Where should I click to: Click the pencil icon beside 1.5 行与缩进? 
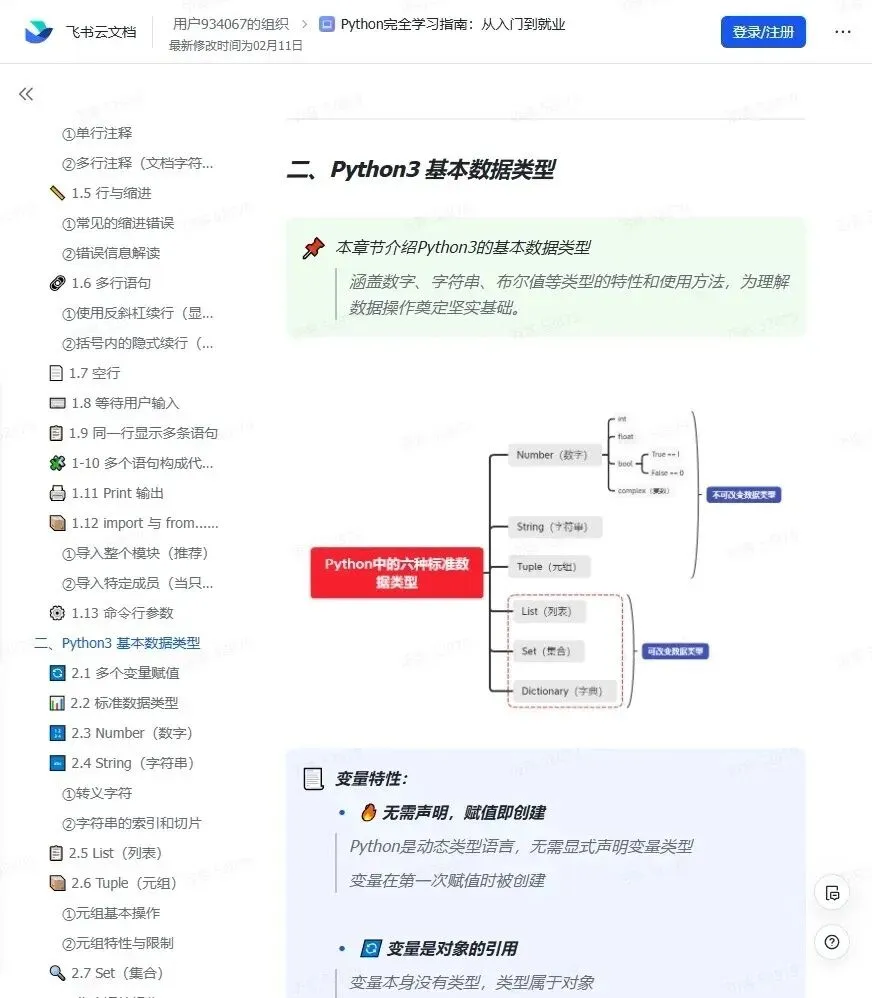click(x=57, y=193)
